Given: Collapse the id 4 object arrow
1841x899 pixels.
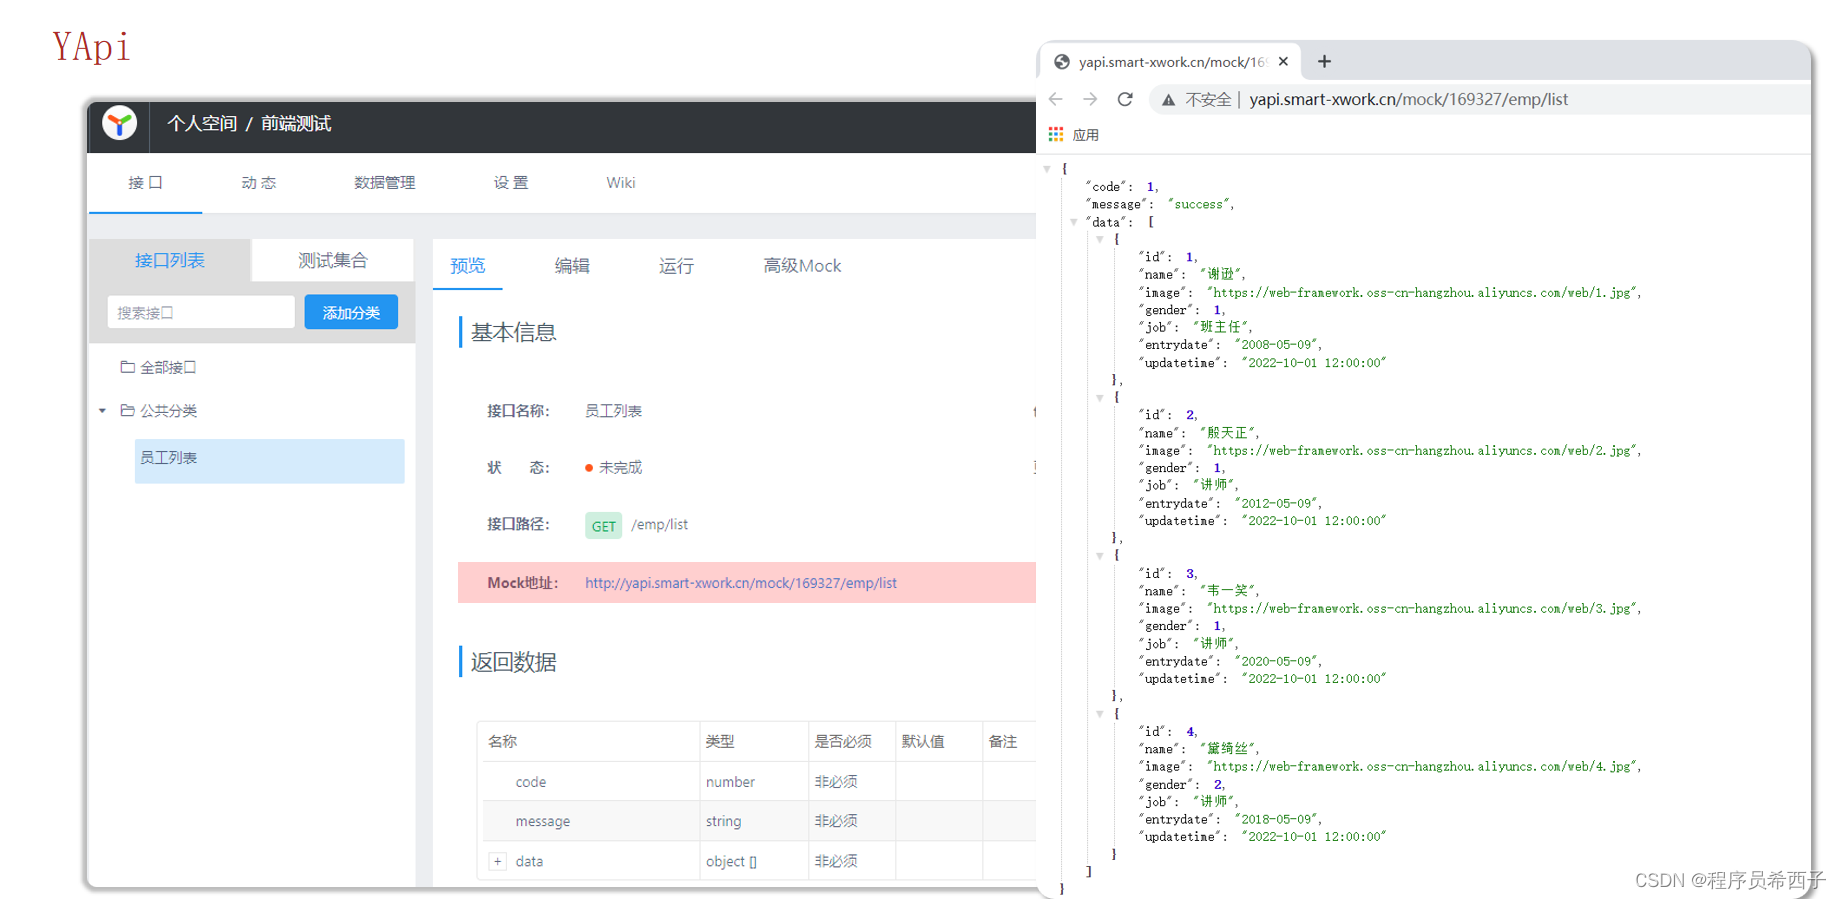Looking at the screenshot, I should (x=1100, y=714).
